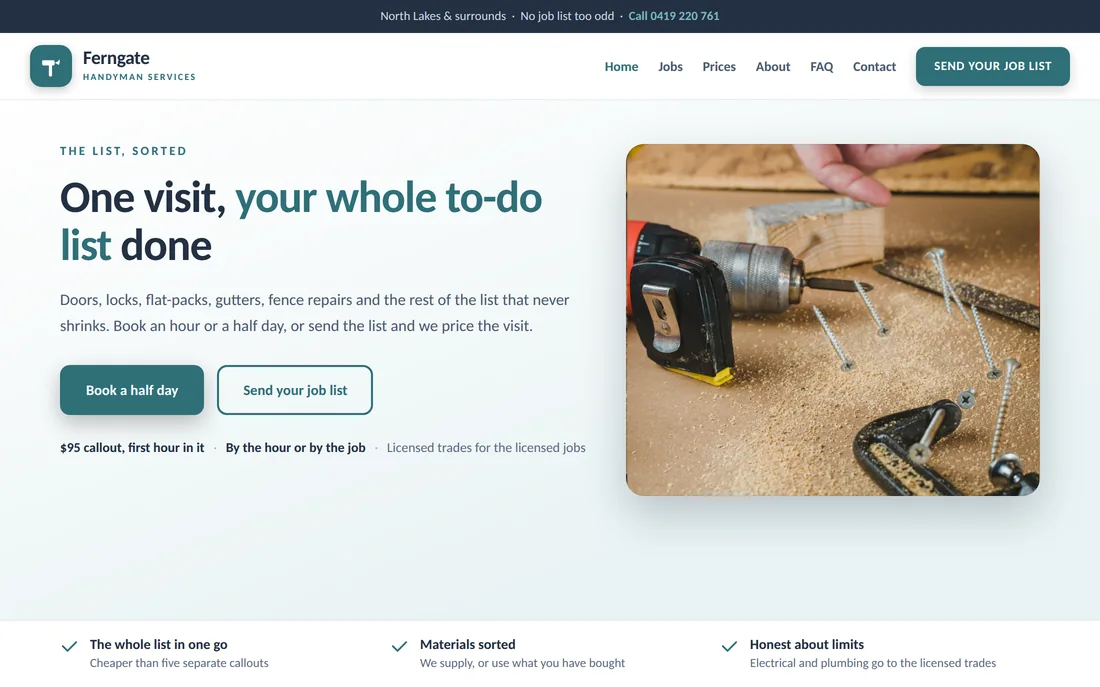
Task: Click the 'One visit, your whole to-do list done' headline
Action: (x=301, y=221)
